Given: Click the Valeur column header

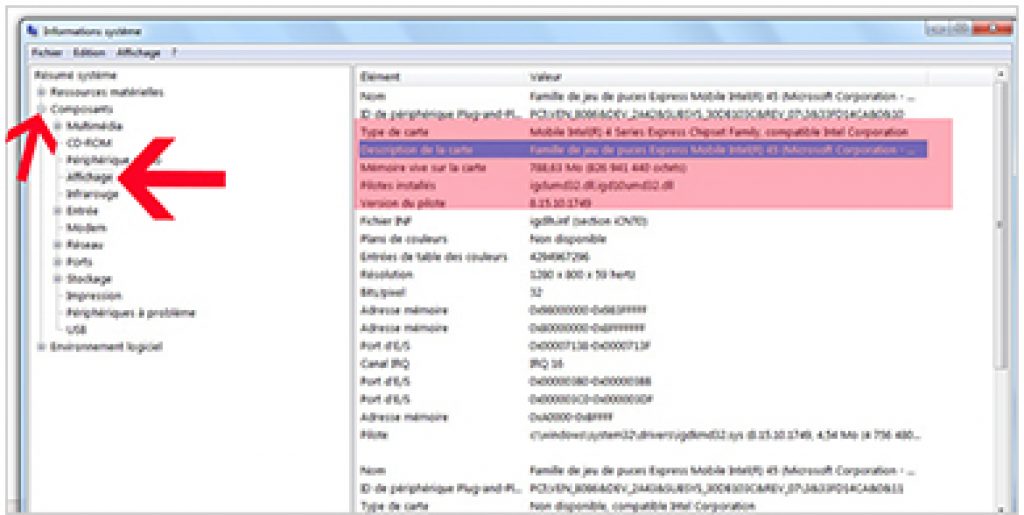Looking at the screenshot, I should coord(546,76).
